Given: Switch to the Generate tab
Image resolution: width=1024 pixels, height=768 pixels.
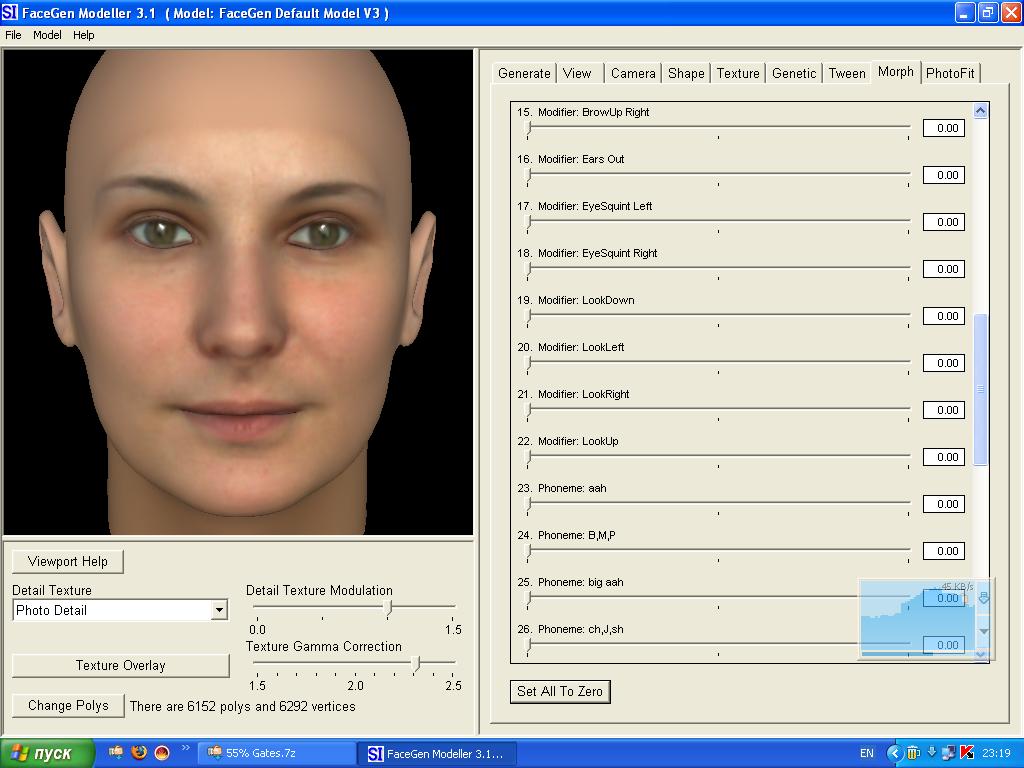Looking at the screenshot, I should tap(524, 73).
